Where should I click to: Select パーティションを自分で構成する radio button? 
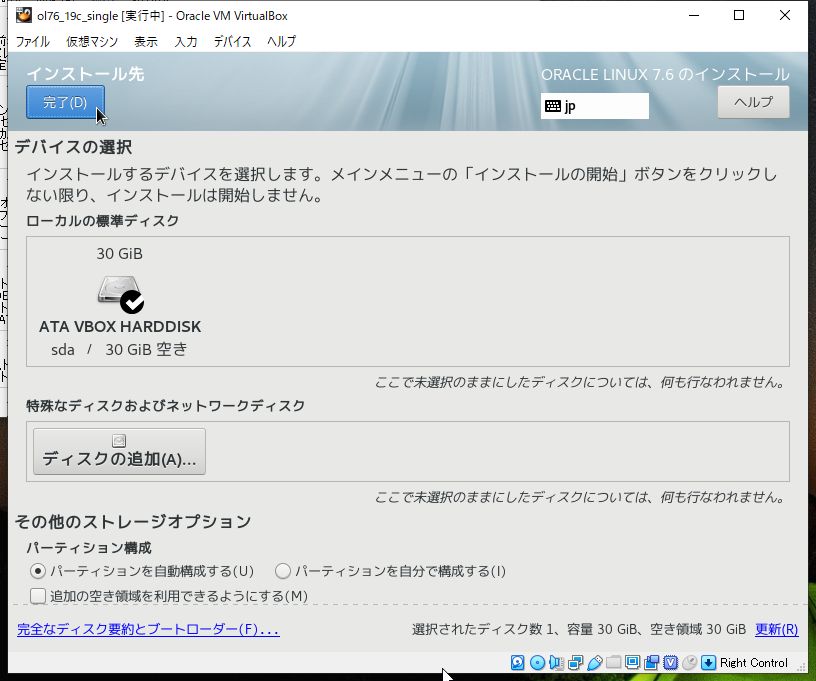[283, 571]
